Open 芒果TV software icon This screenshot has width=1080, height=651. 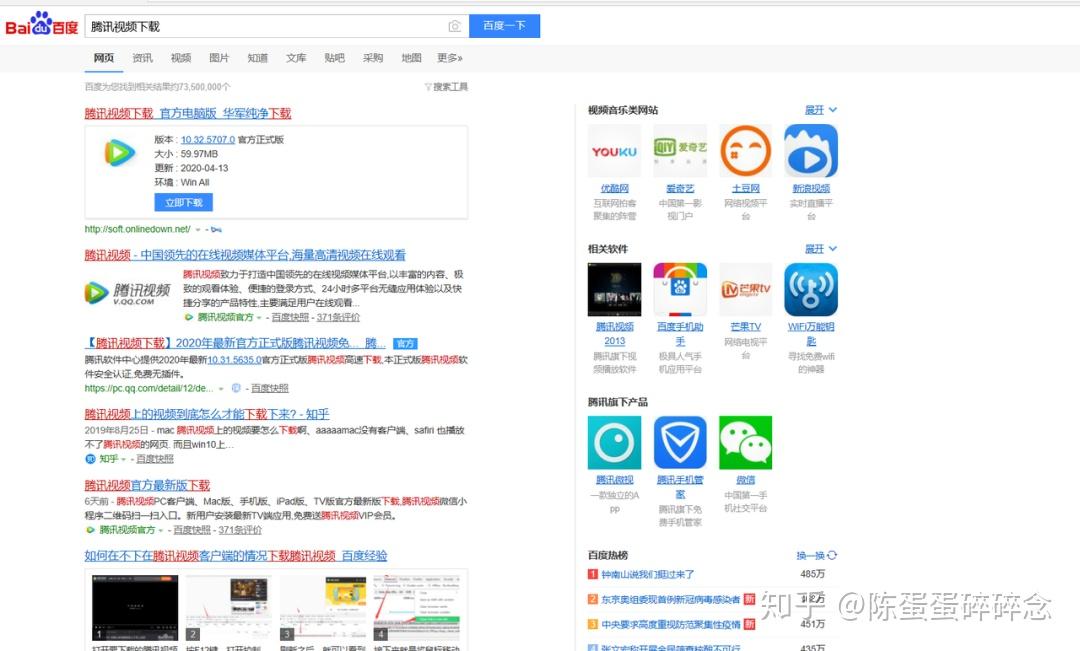(745, 289)
